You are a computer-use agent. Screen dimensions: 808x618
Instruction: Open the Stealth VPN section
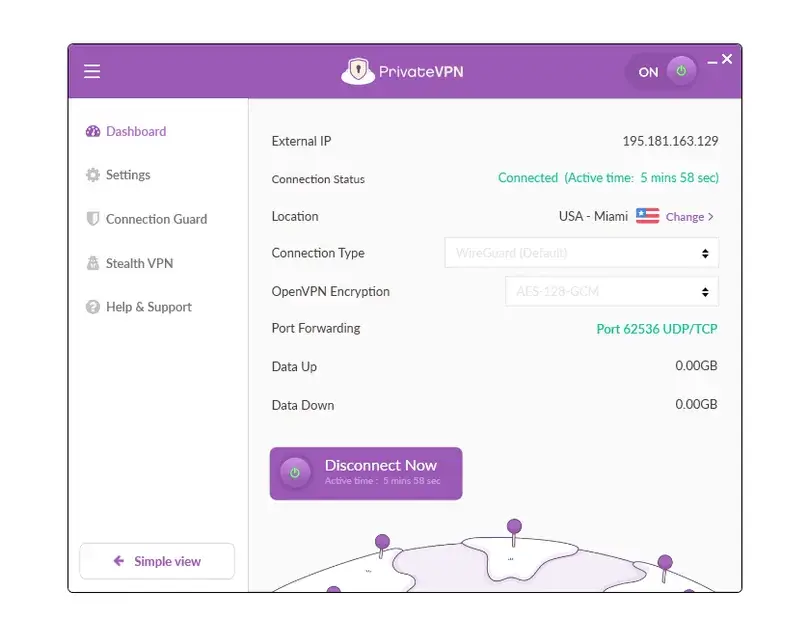[129, 263]
